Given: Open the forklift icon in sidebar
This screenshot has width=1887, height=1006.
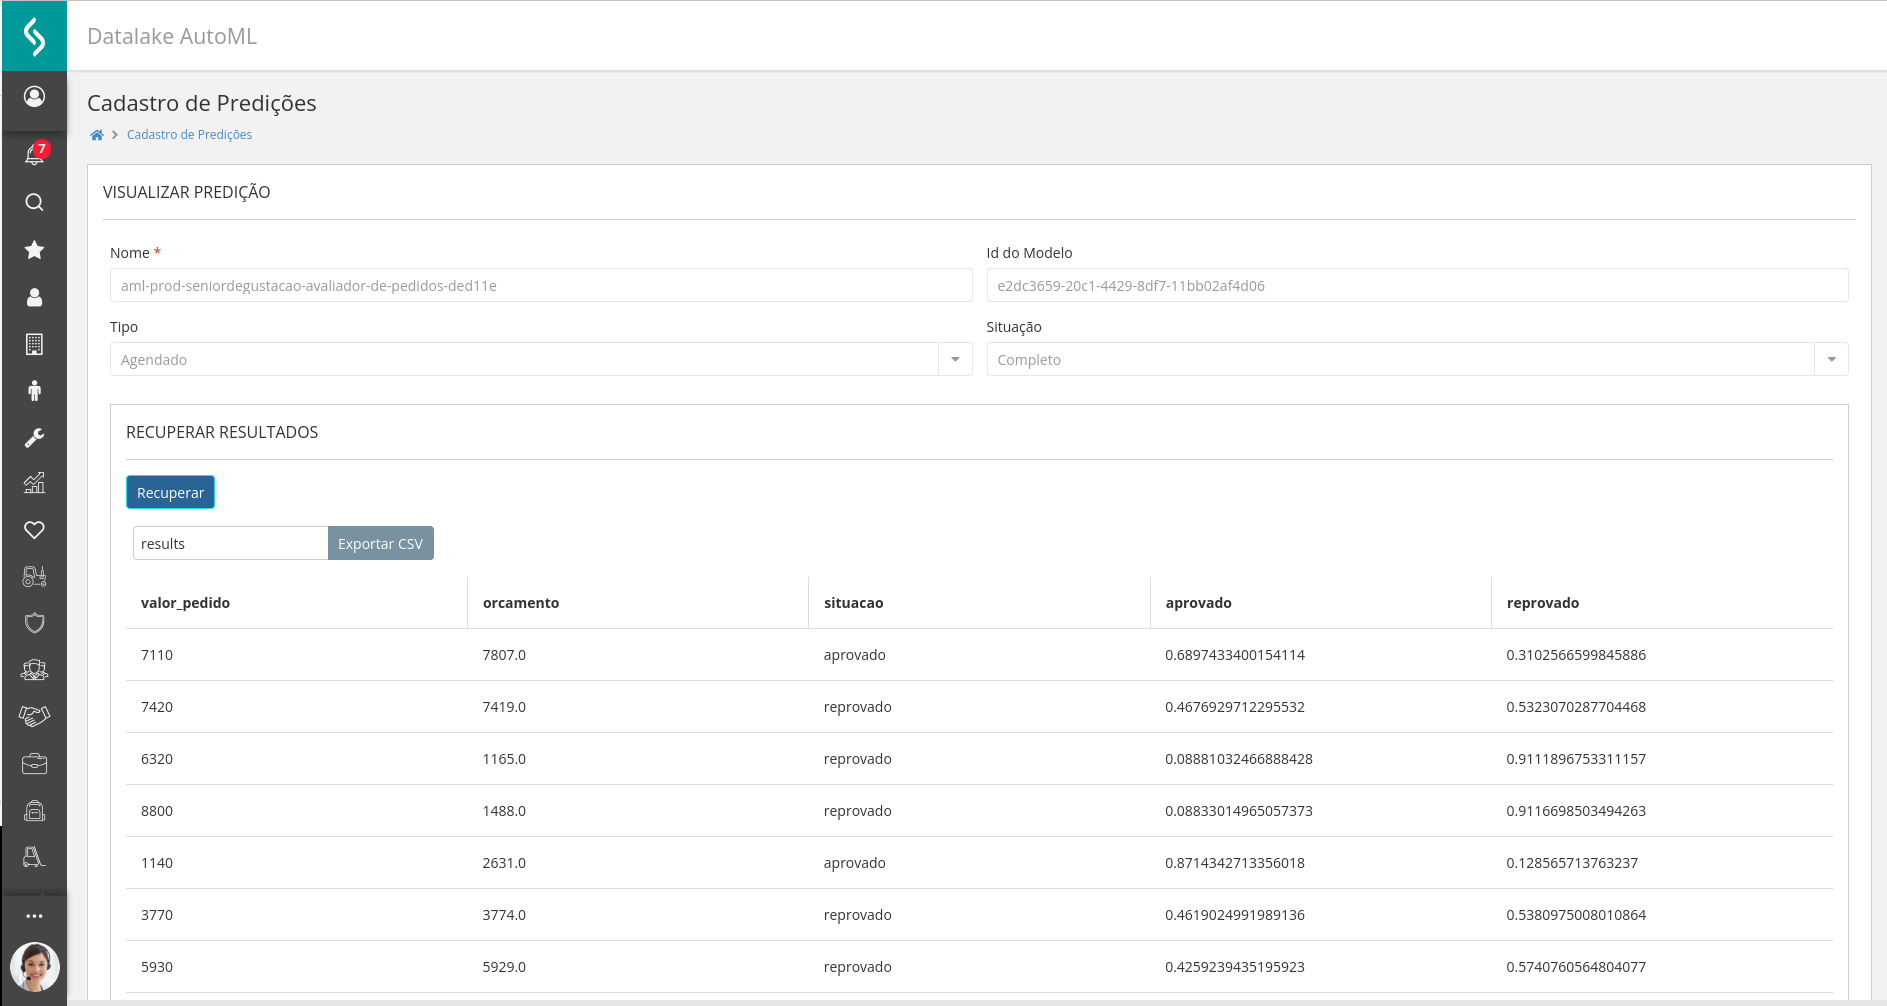Looking at the screenshot, I should (x=34, y=857).
